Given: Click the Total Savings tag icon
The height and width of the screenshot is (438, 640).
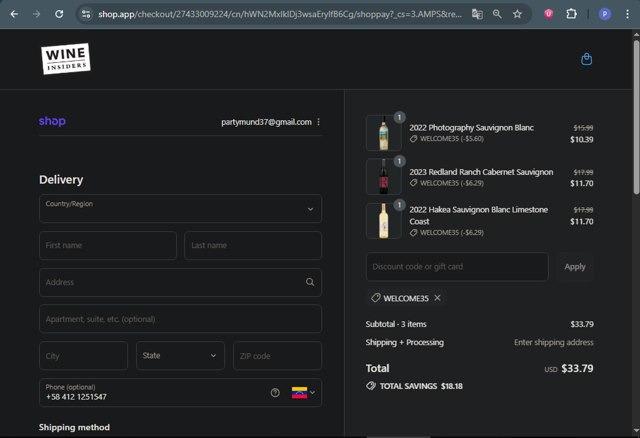Looking at the screenshot, I should point(371,386).
